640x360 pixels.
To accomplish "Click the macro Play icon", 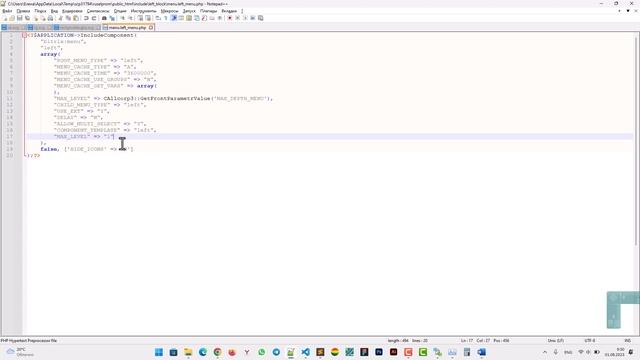I will coord(245,18).
